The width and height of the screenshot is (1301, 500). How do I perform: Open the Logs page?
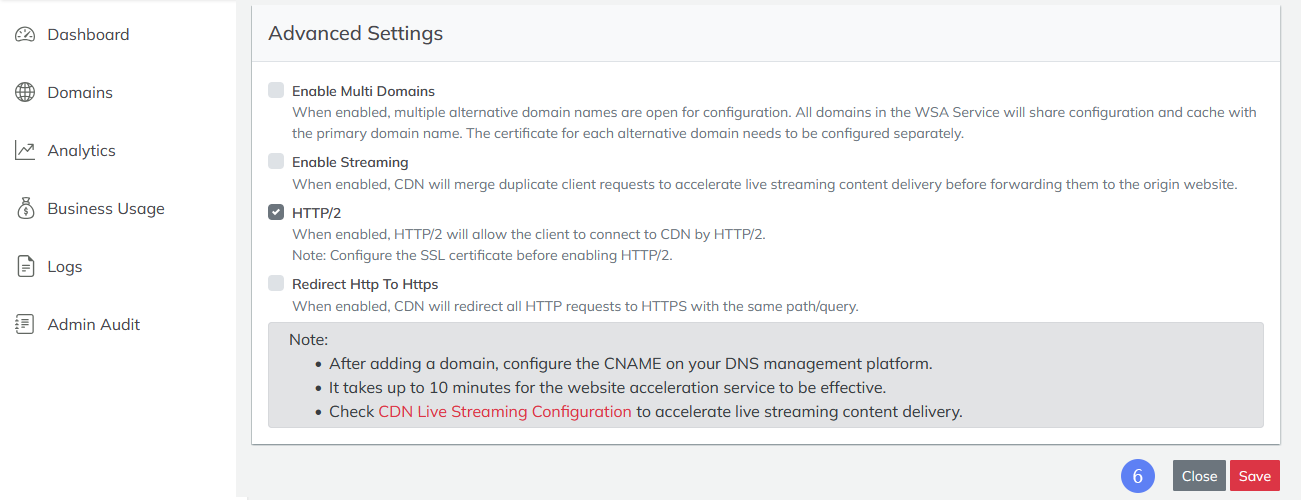pos(65,267)
